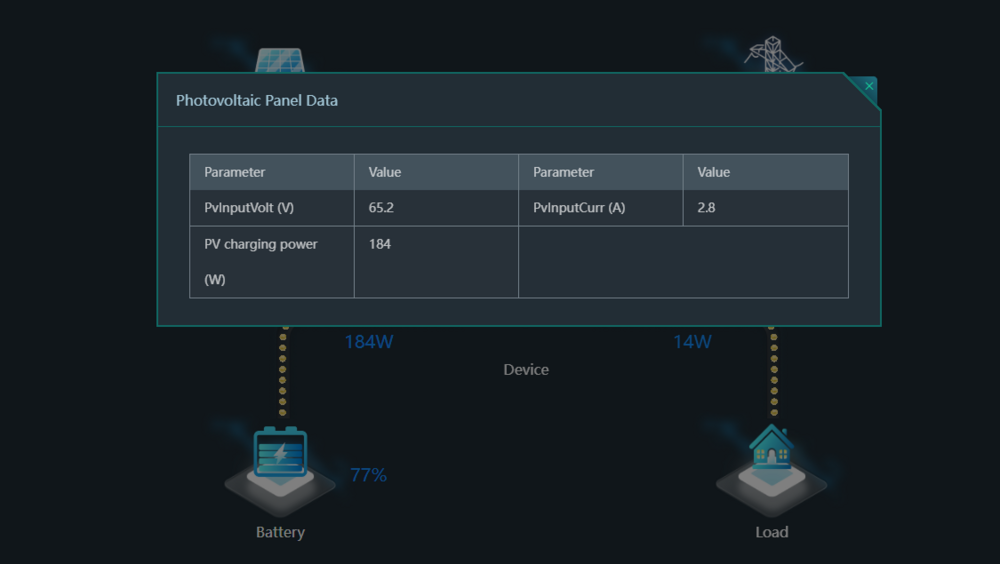Select the Photovoltaic Panel Data title
The image size is (1000, 564).
257,100
